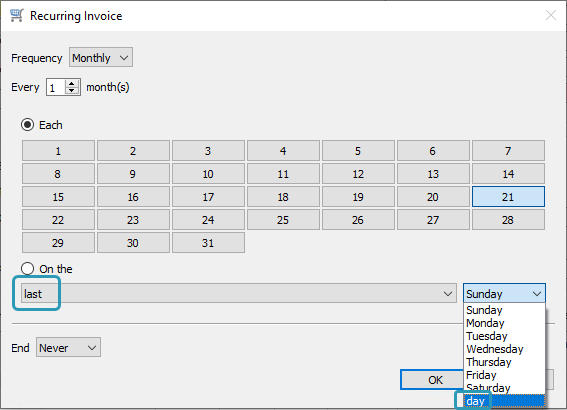
Task: Collapse the Sunday weekday combo box
Action: (504, 293)
